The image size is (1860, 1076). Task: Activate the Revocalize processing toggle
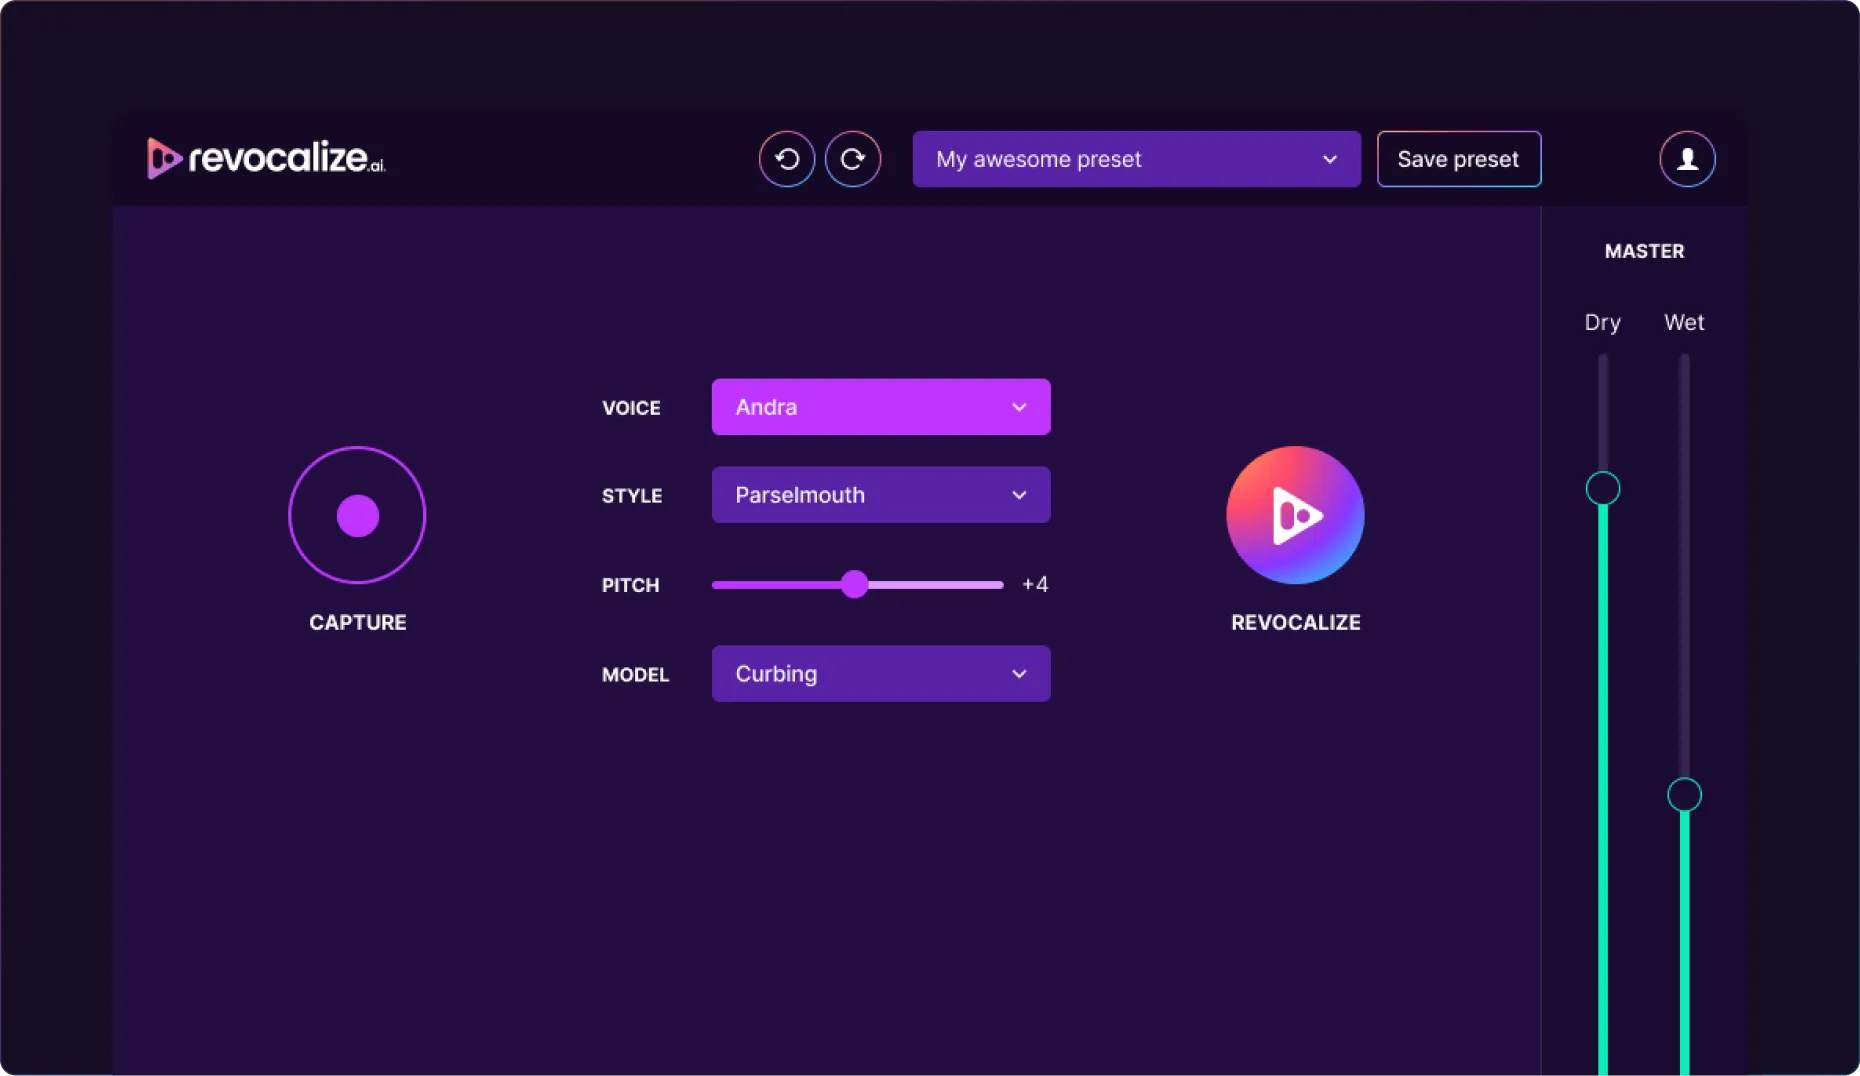coord(1295,515)
